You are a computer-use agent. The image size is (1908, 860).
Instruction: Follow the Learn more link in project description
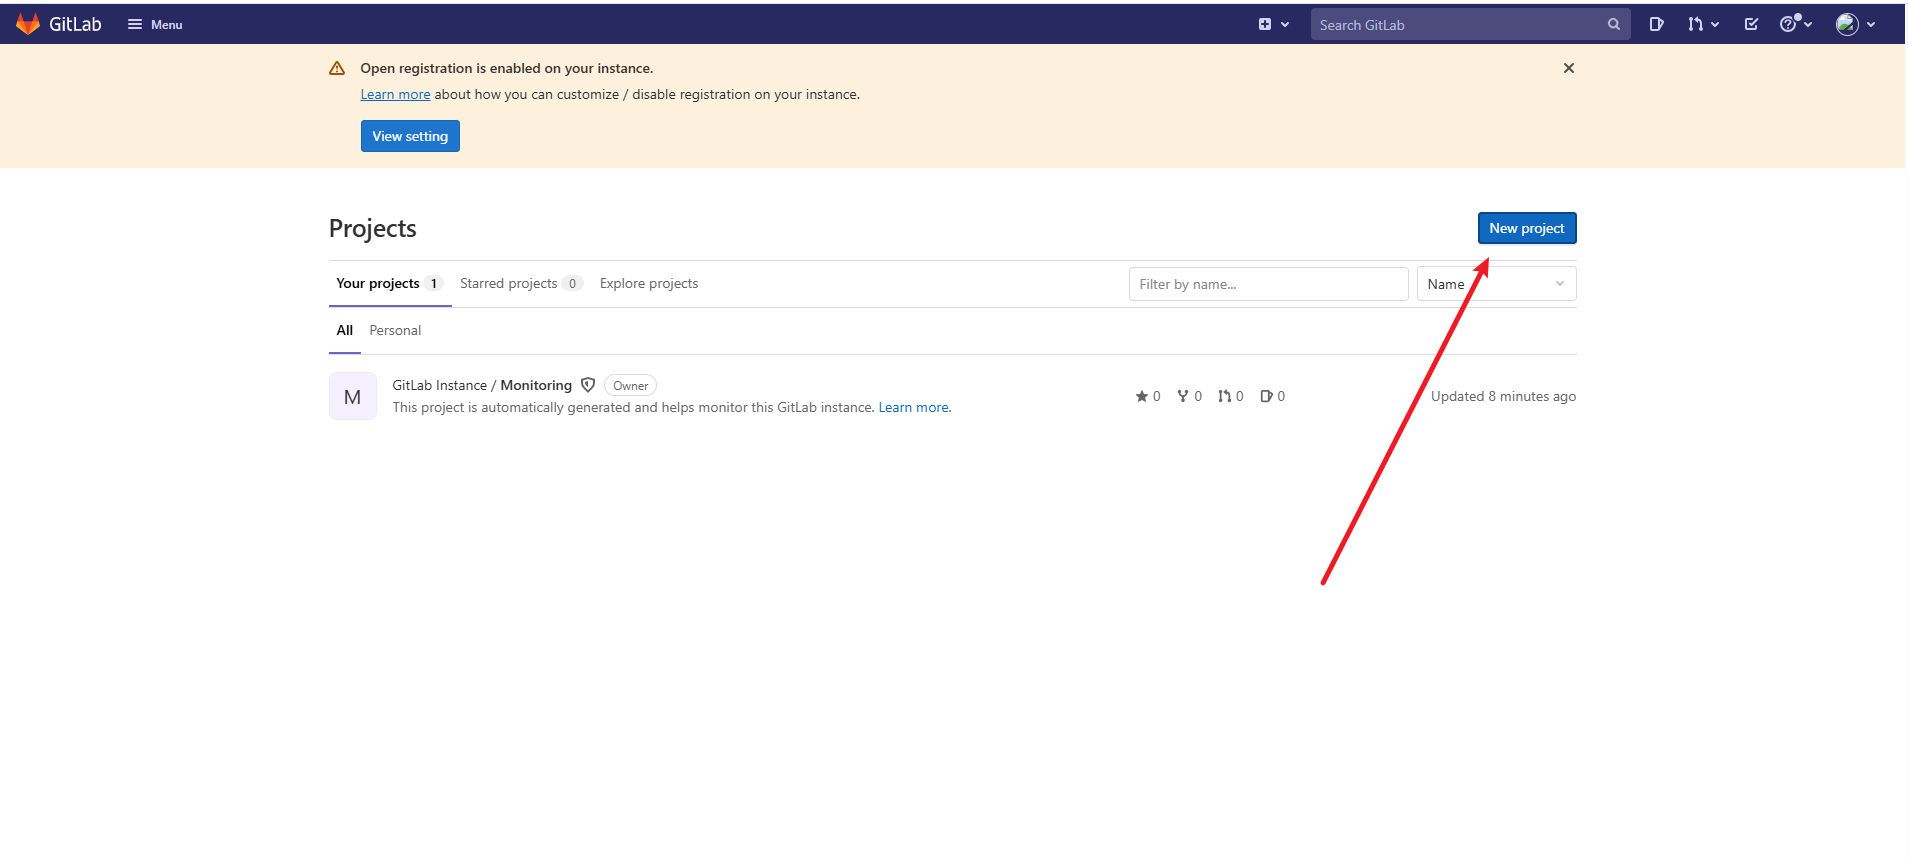coord(913,407)
